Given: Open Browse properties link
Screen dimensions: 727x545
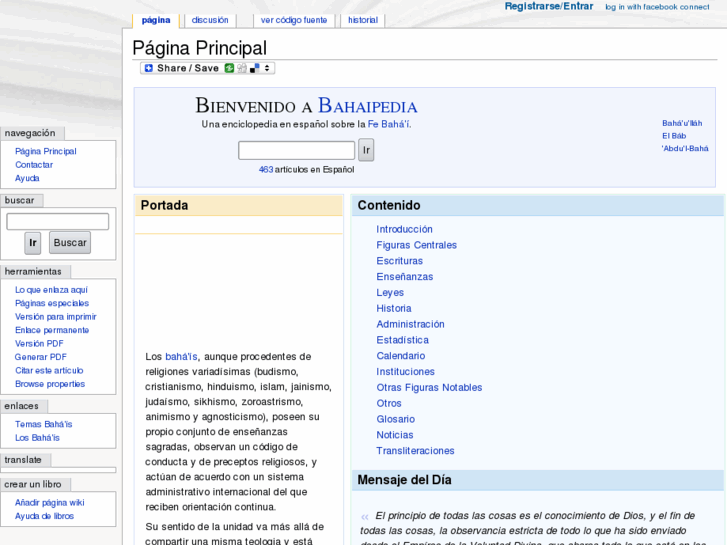Looking at the screenshot, I should point(50,384).
